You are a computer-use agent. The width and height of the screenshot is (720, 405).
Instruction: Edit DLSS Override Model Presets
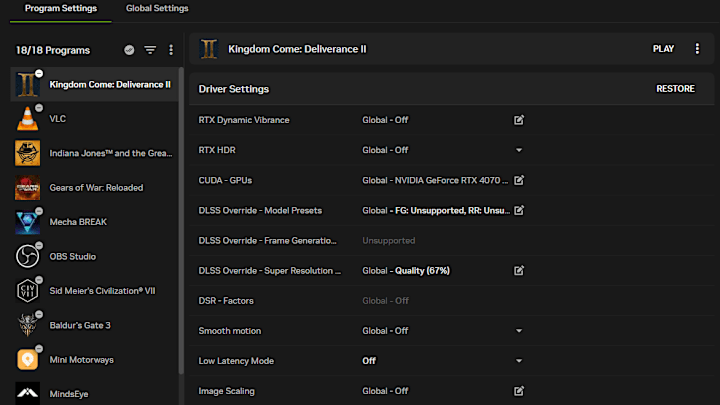[518, 210]
